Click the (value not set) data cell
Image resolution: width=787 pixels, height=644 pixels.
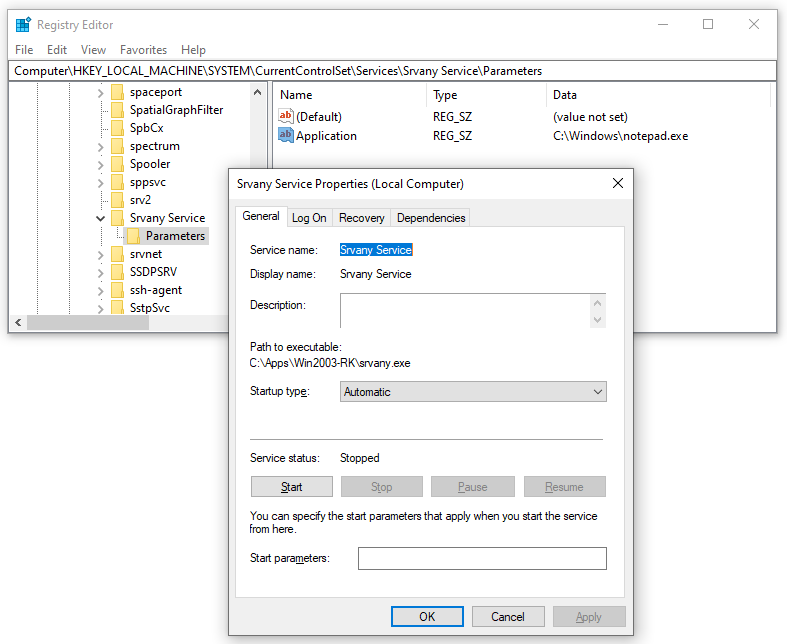pos(590,116)
